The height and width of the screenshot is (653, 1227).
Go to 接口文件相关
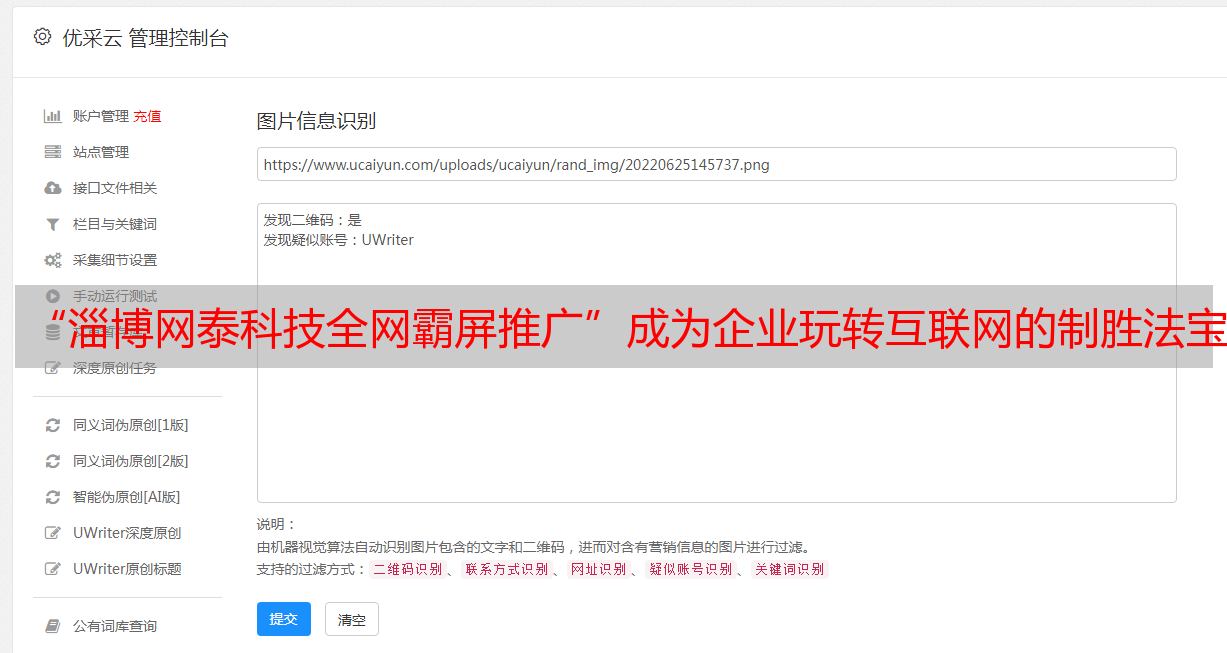tap(115, 188)
